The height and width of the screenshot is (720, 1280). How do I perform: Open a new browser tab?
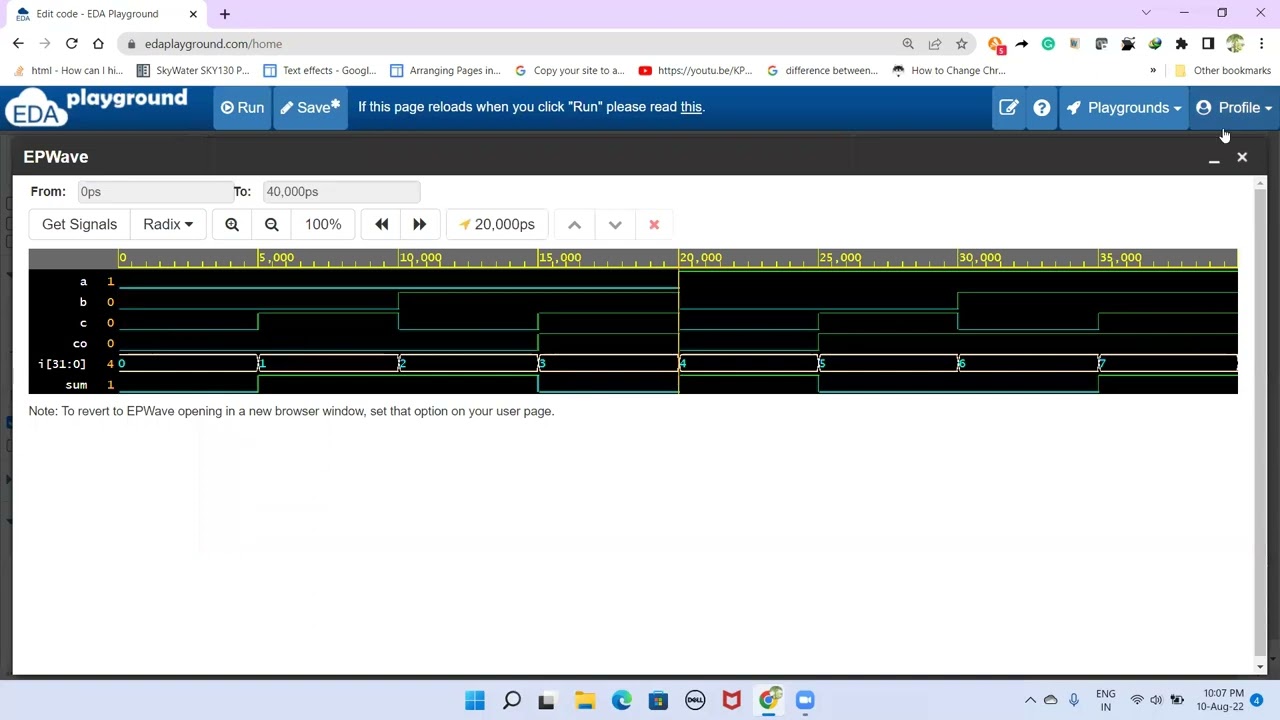click(225, 14)
